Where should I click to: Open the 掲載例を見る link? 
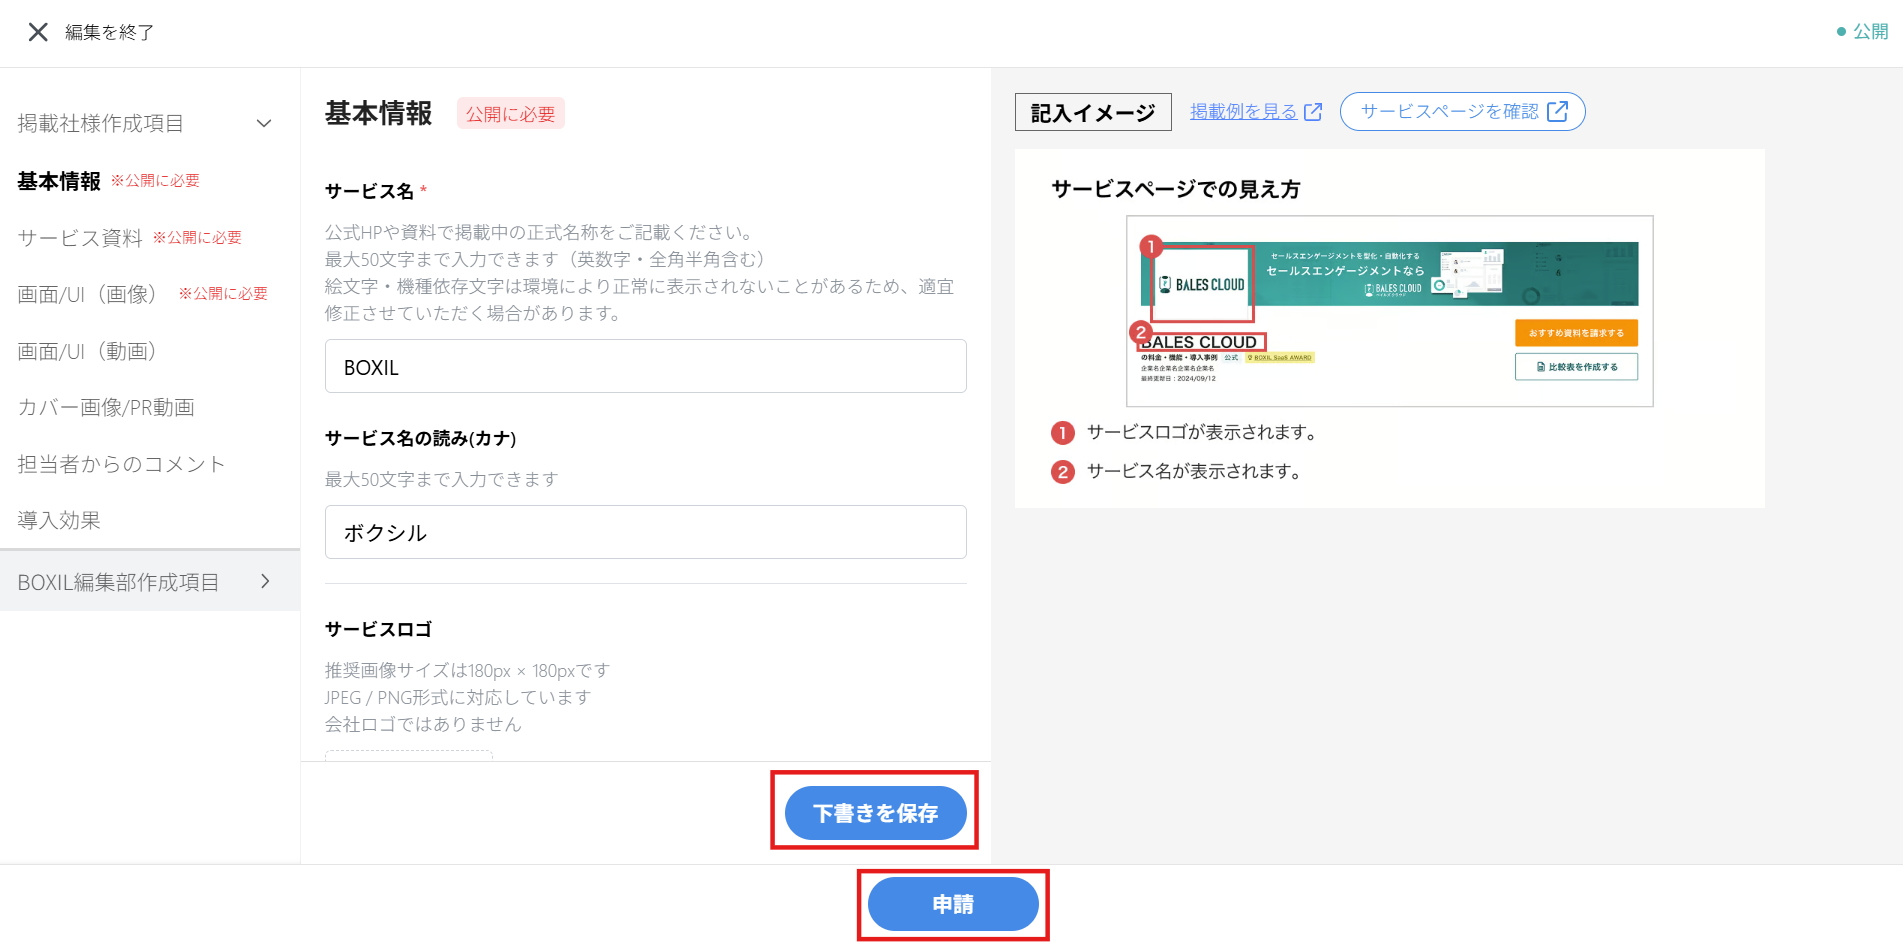[1243, 111]
